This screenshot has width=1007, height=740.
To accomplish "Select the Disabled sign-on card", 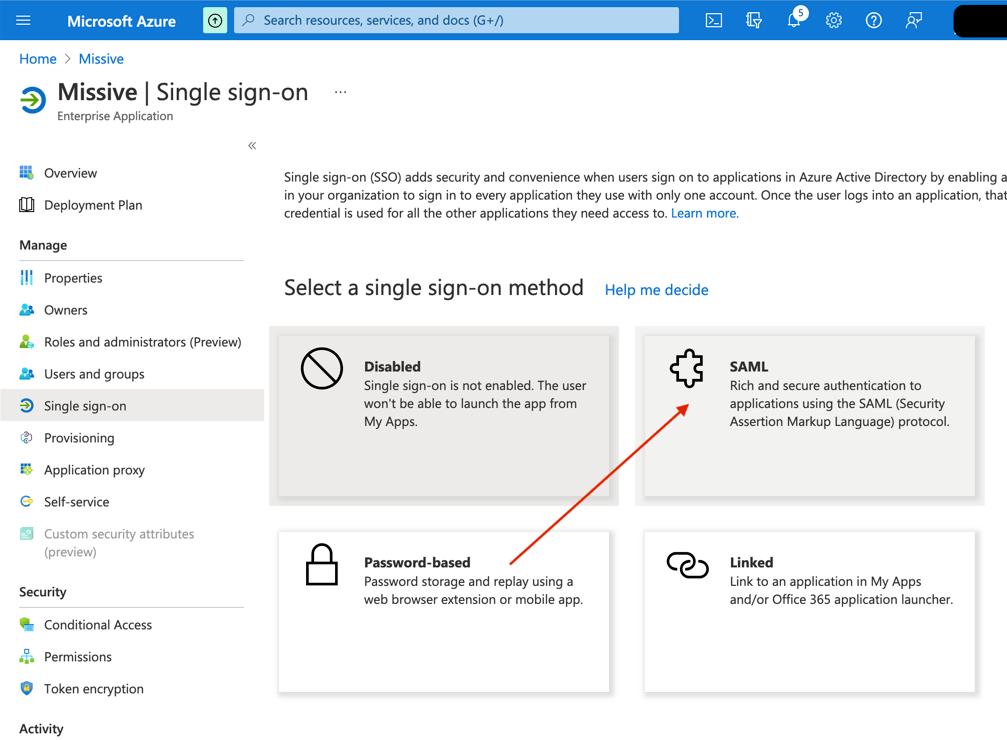I will [x=444, y=415].
